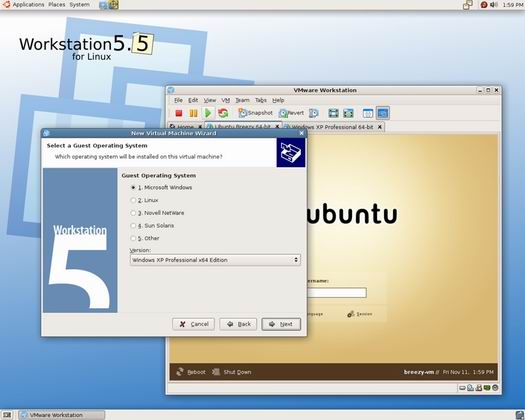Click the wizard header graphic icon
The width and height of the screenshot is (525, 420).
[291, 152]
